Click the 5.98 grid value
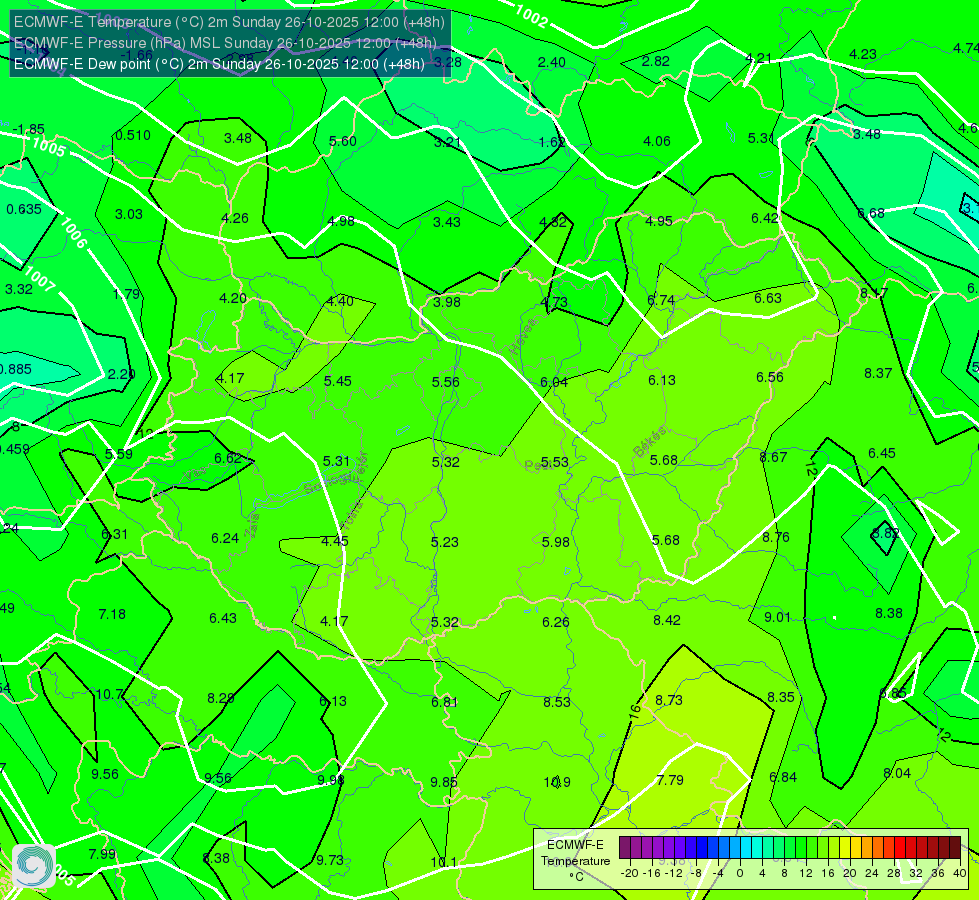979x900 pixels. tap(556, 542)
